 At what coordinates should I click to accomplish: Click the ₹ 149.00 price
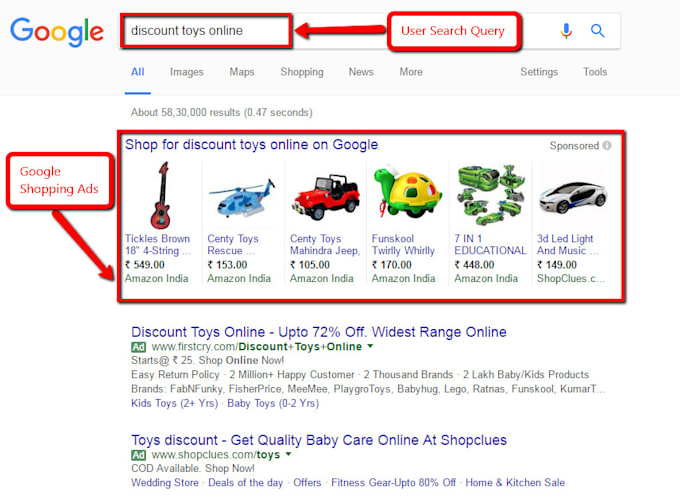tap(557, 264)
